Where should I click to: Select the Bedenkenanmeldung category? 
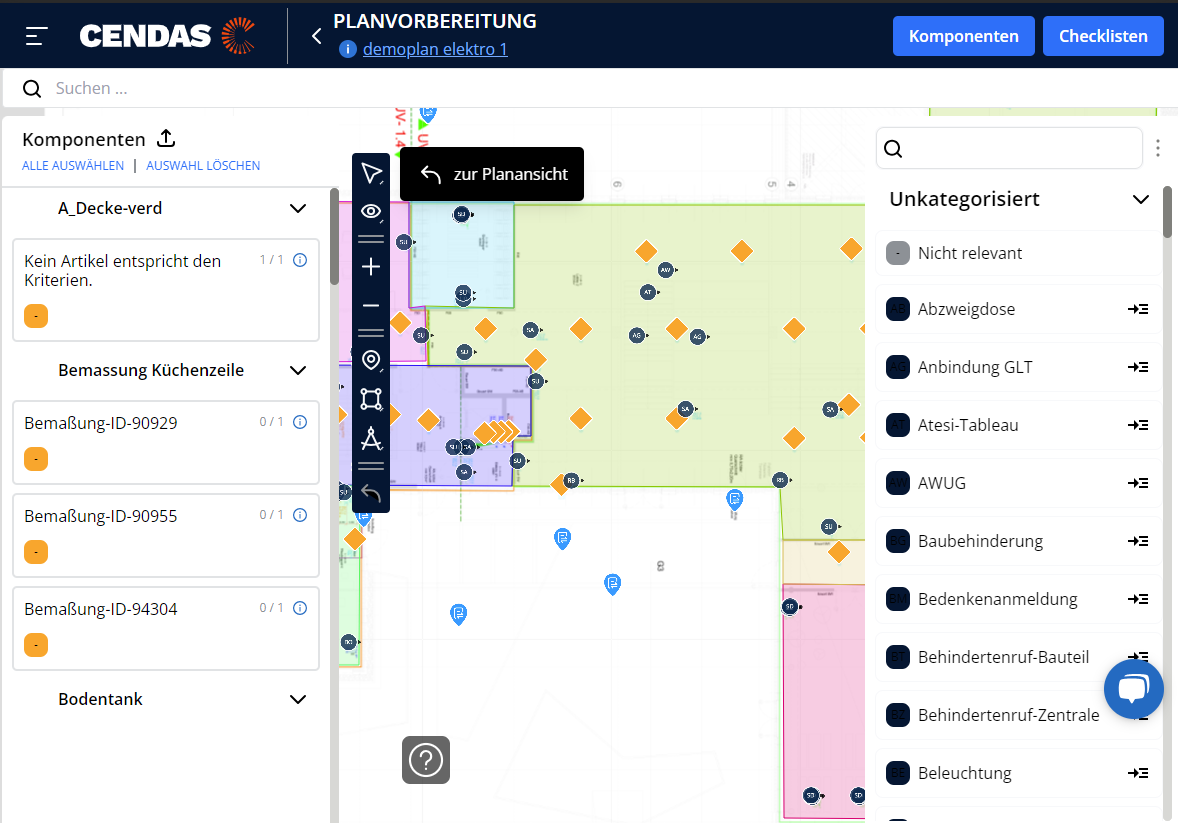(1018, 598)
